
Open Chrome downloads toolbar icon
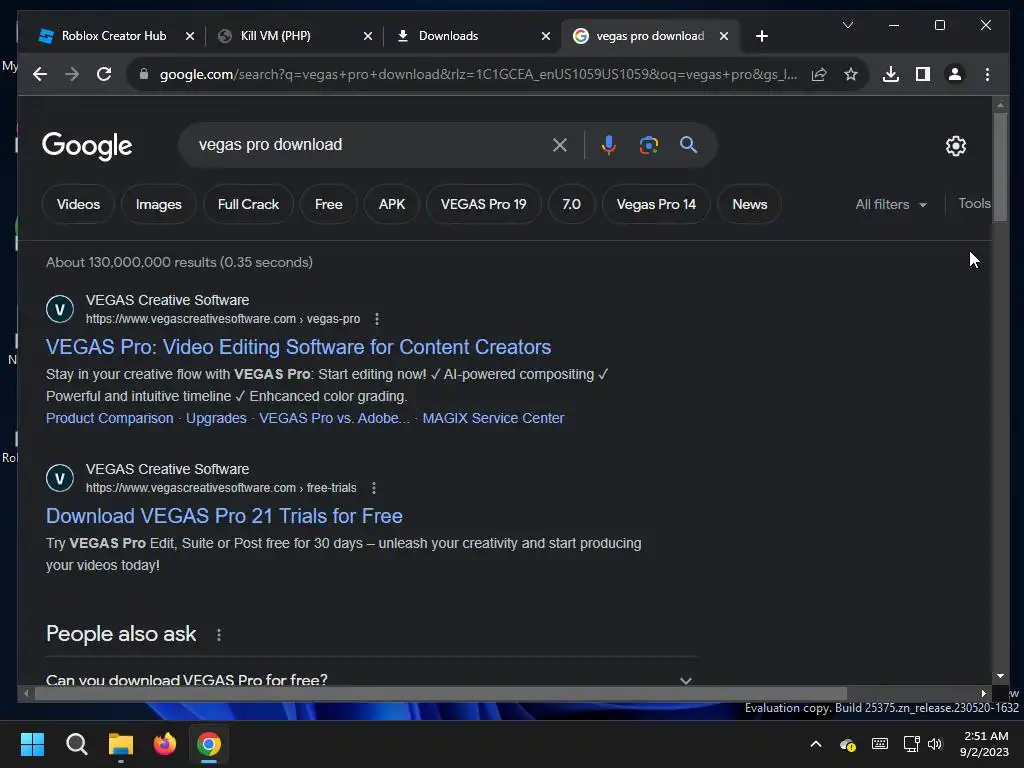[891, 74]
